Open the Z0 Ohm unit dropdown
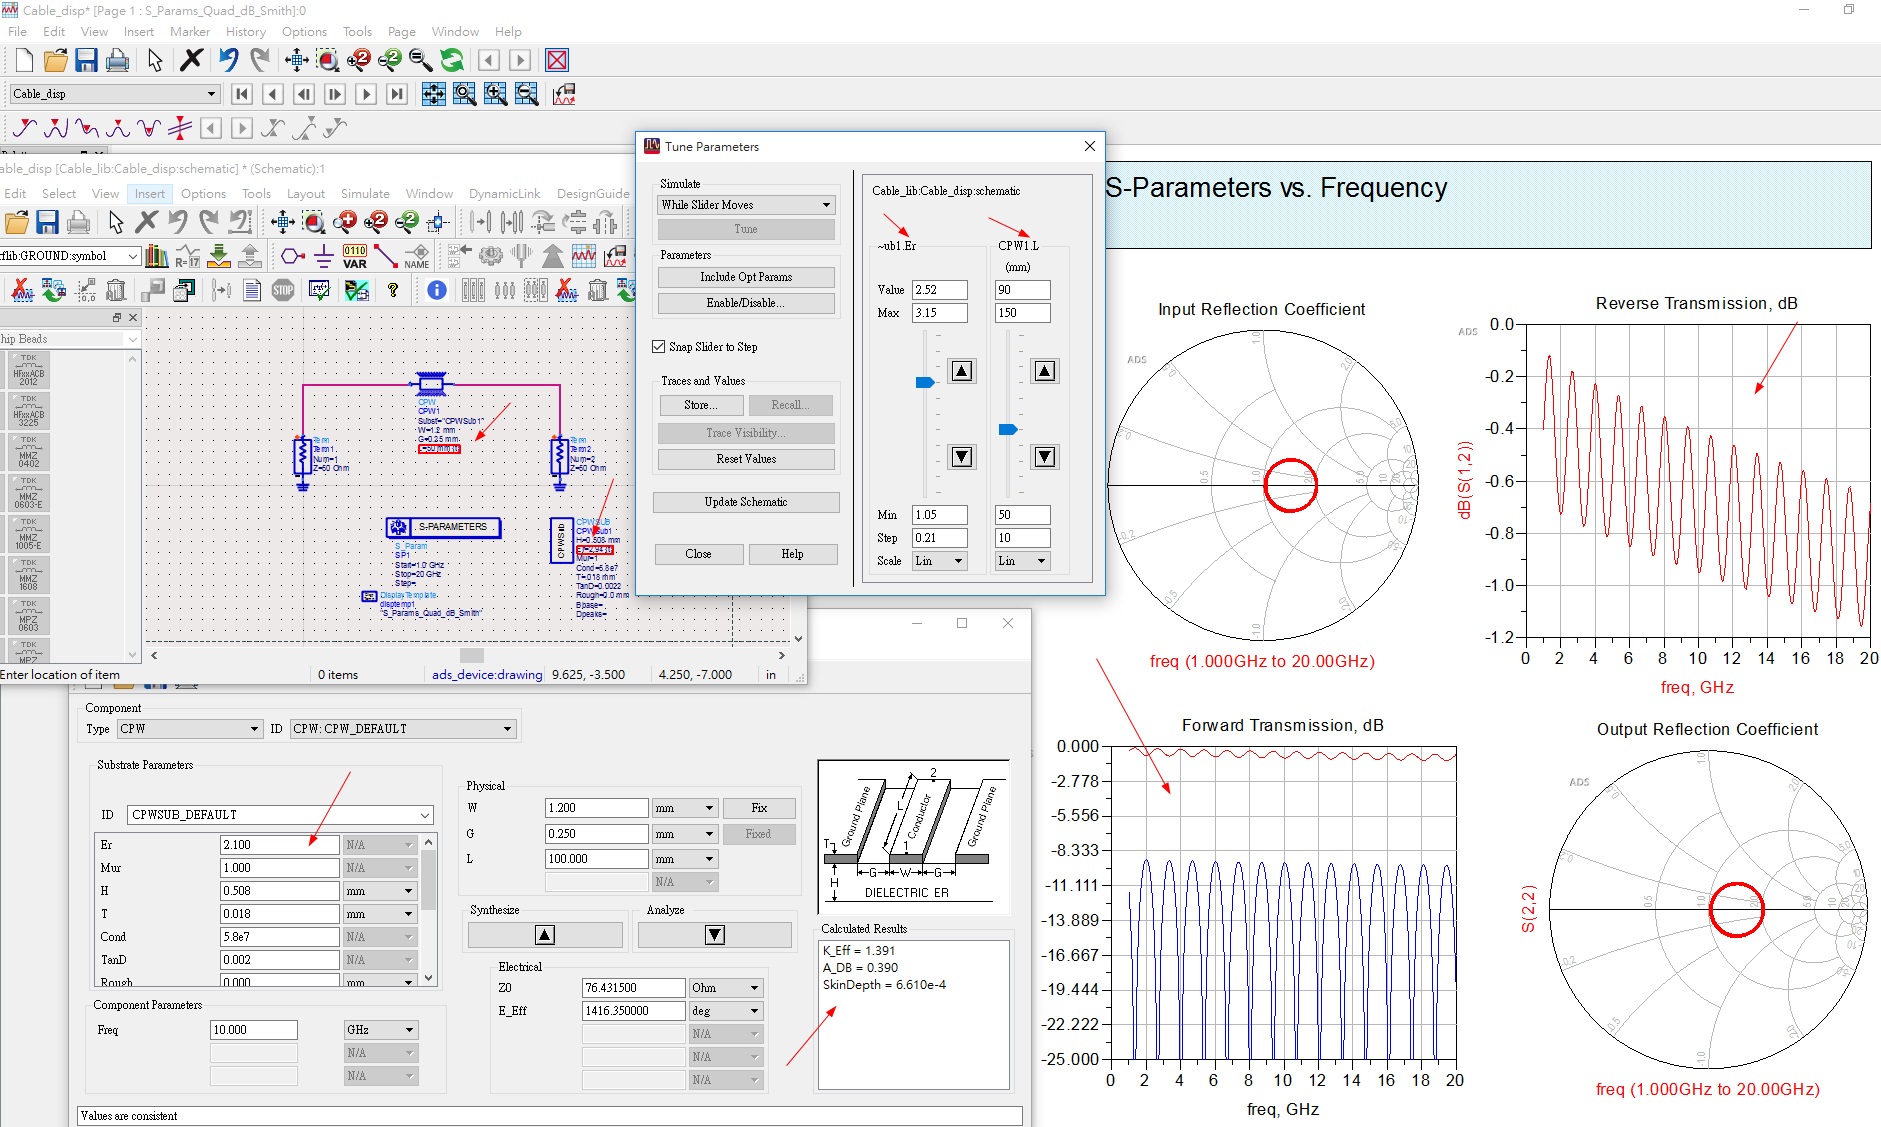This screenshot has height=1127, width=1881. 726,988
